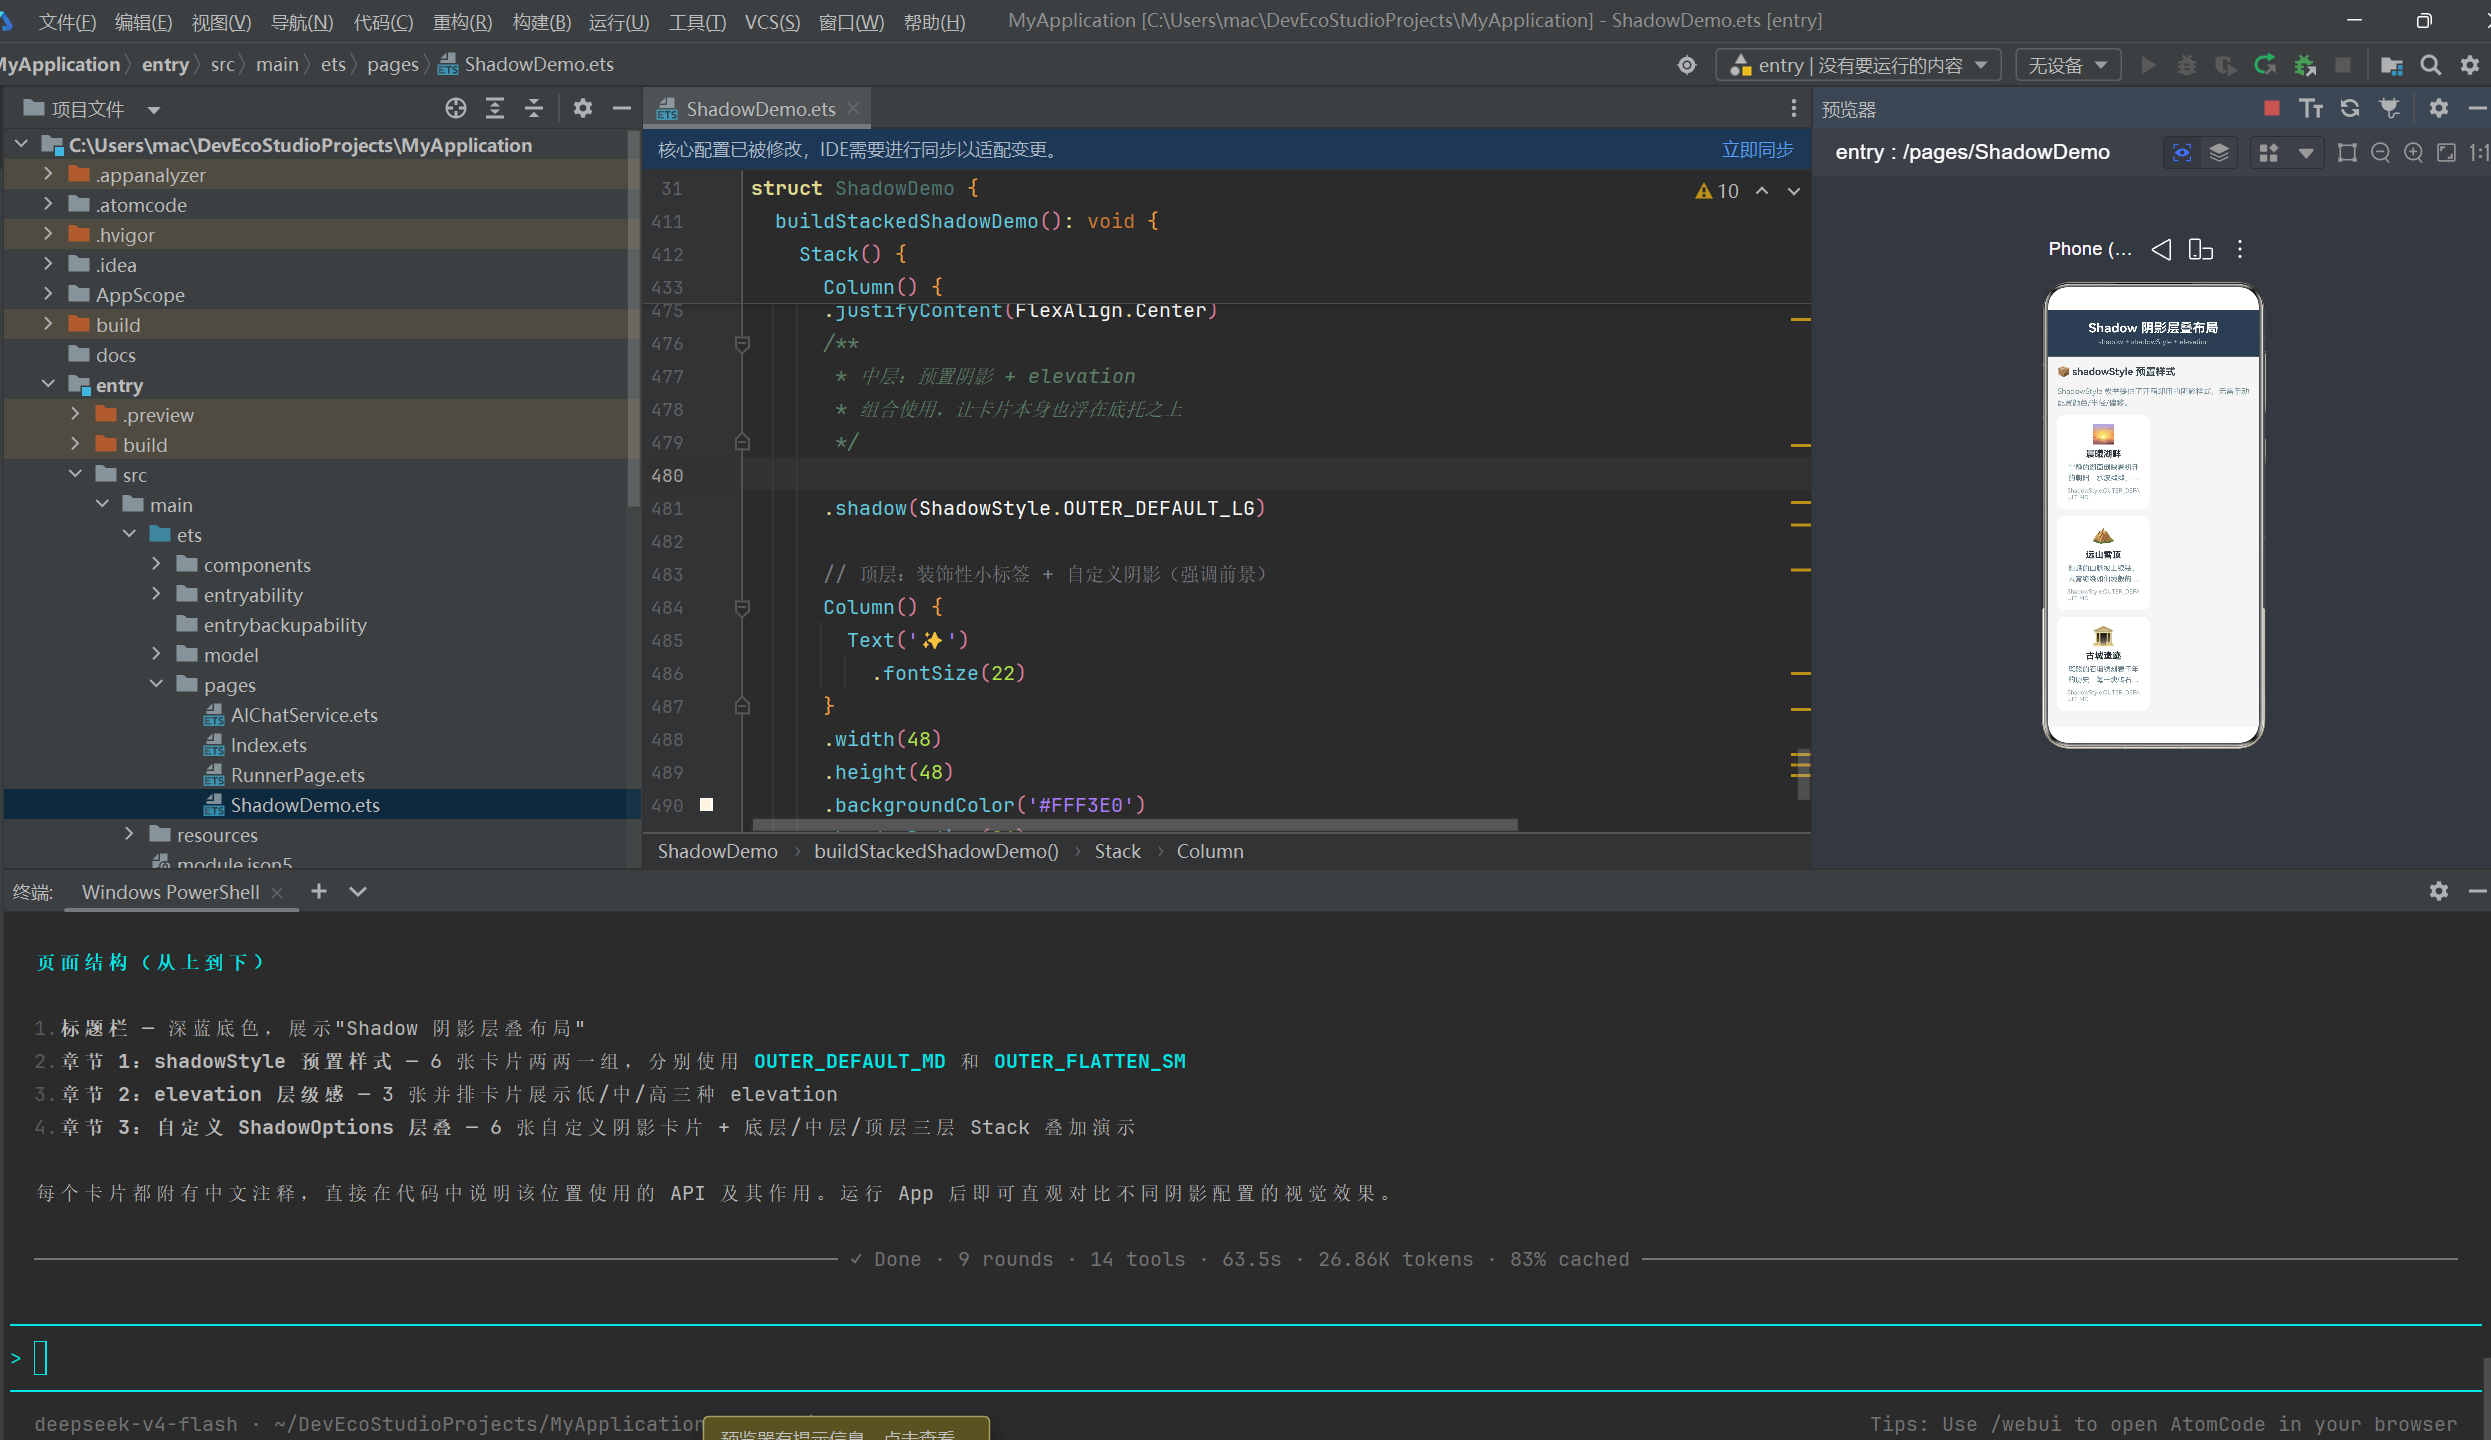Open the 文件(F) menu
2491x1440 pixels.
tap(67, 21)
